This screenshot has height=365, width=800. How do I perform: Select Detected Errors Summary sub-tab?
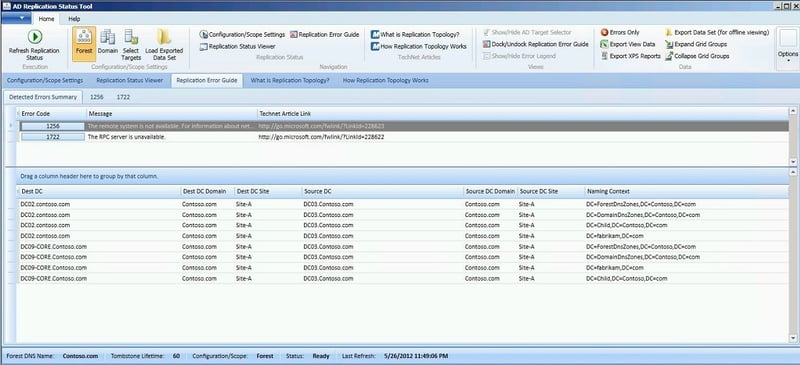[43, 96]
